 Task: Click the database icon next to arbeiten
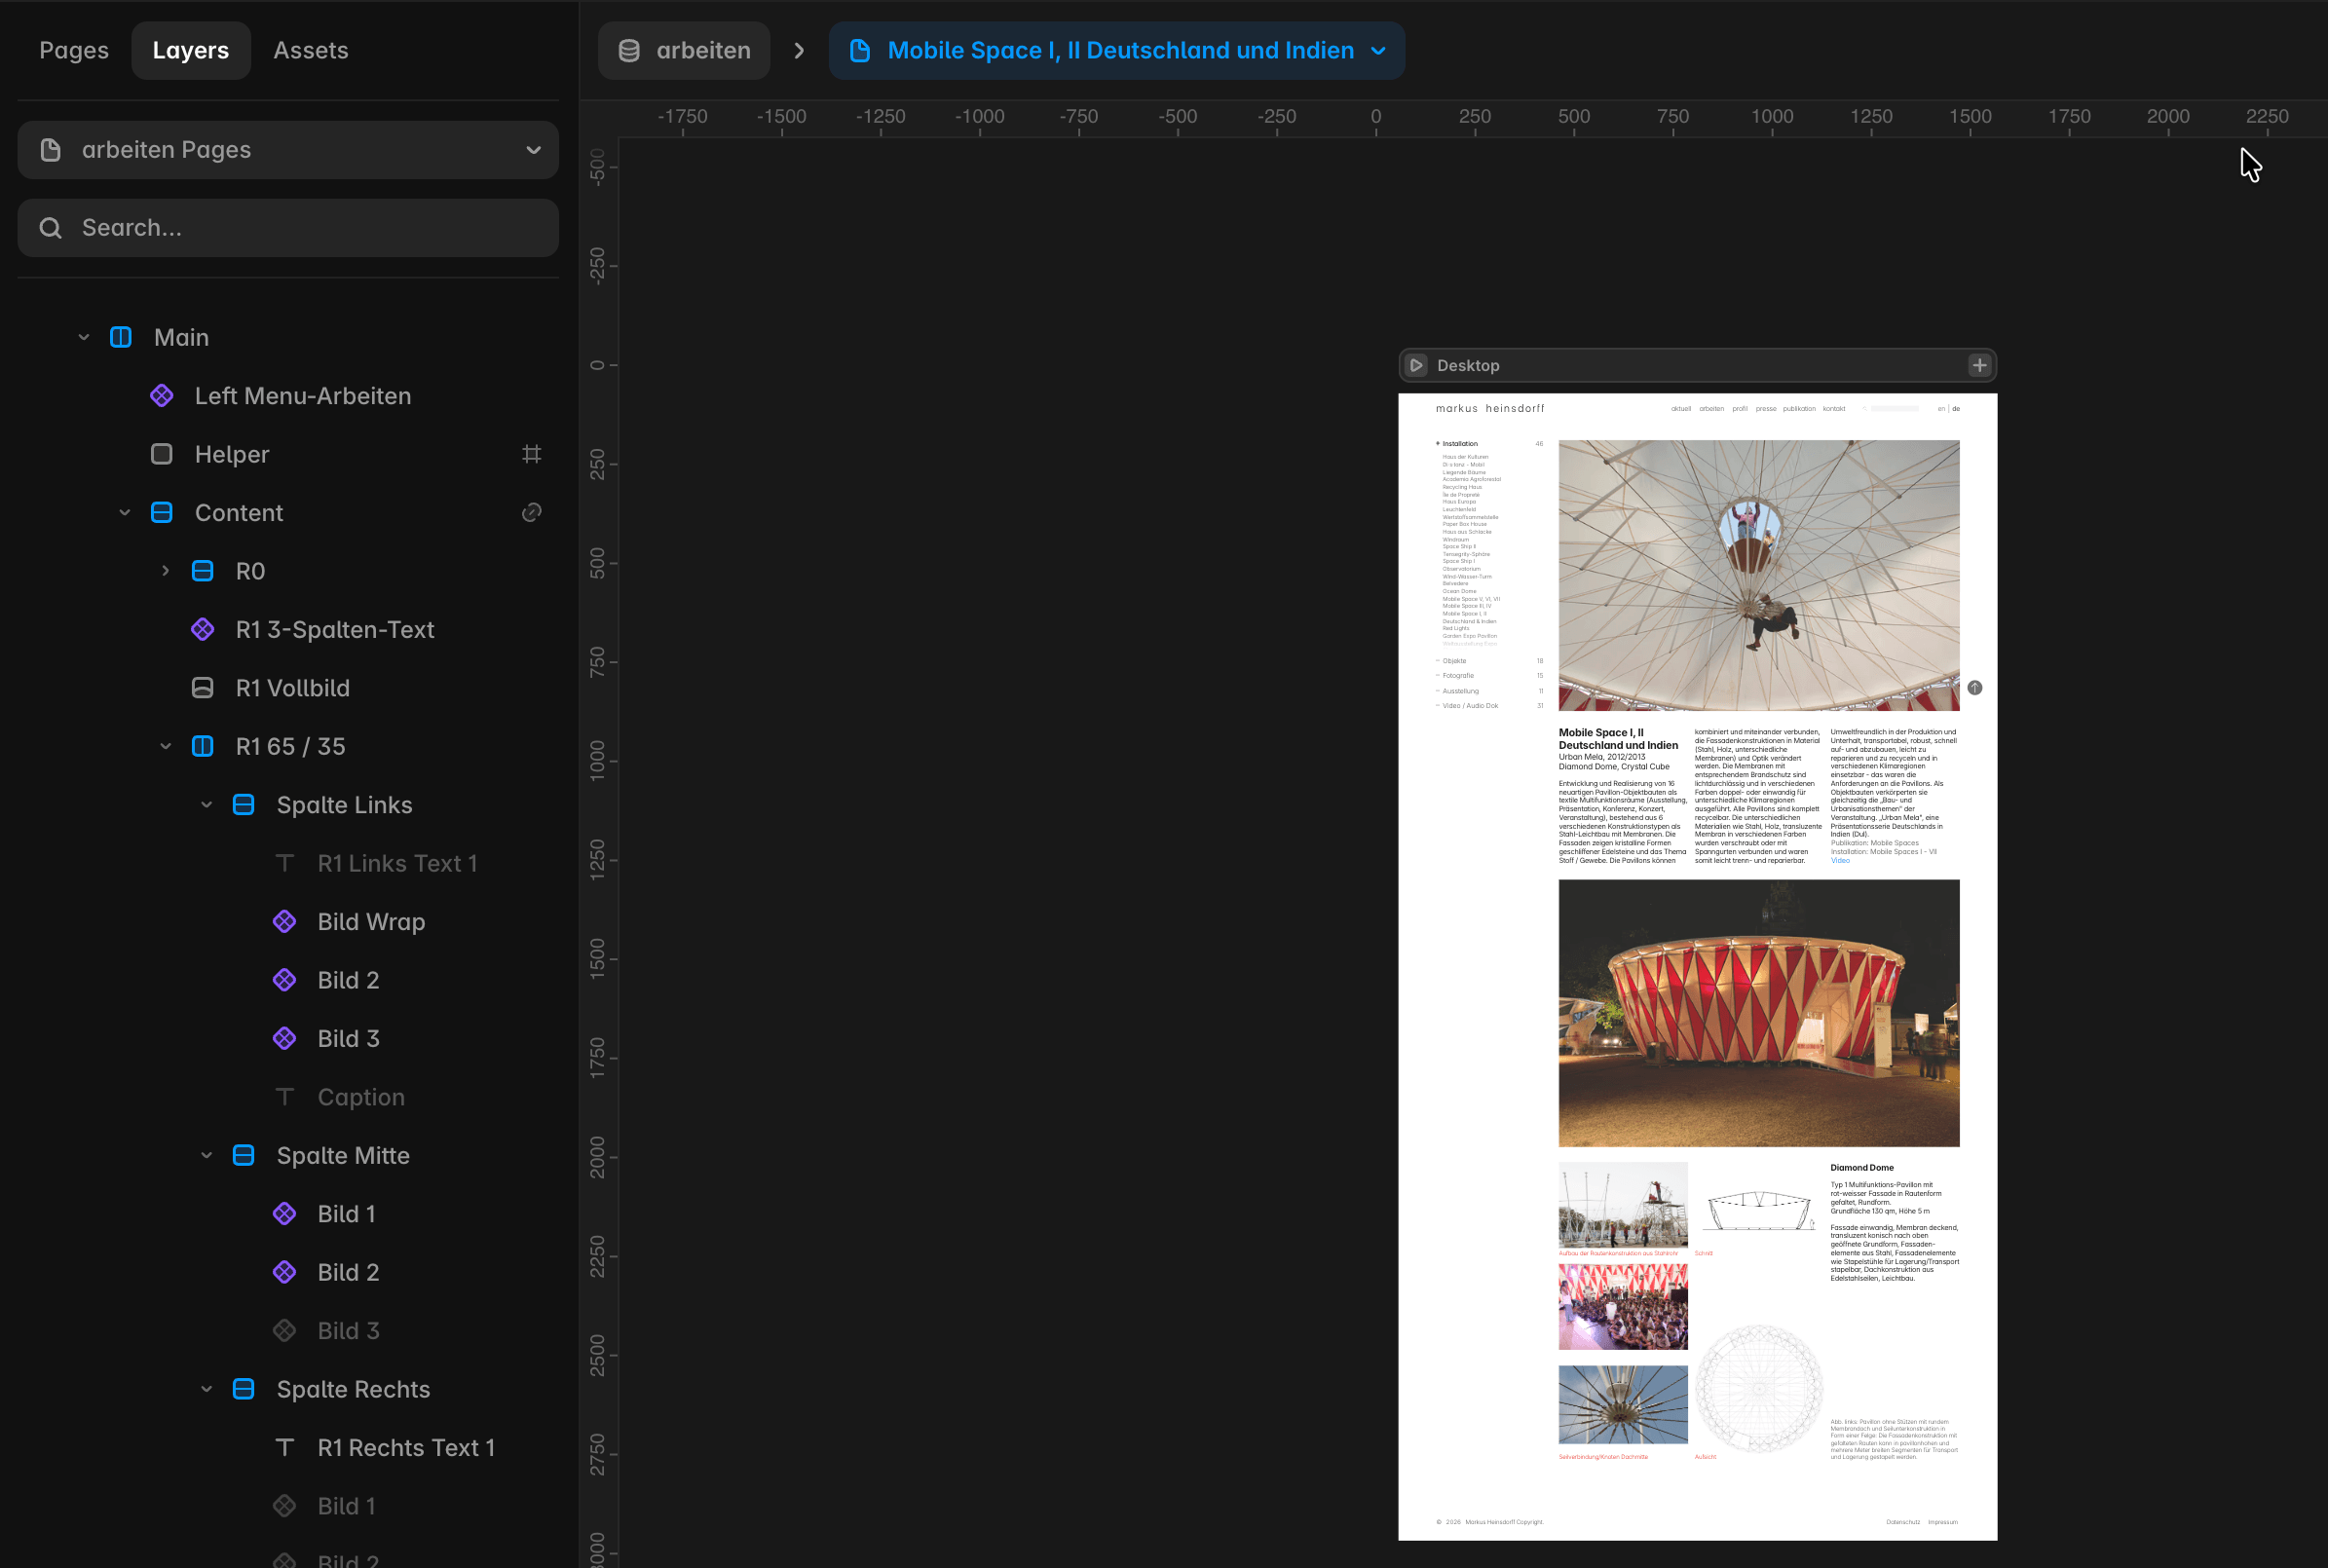(x=629, y=50)
